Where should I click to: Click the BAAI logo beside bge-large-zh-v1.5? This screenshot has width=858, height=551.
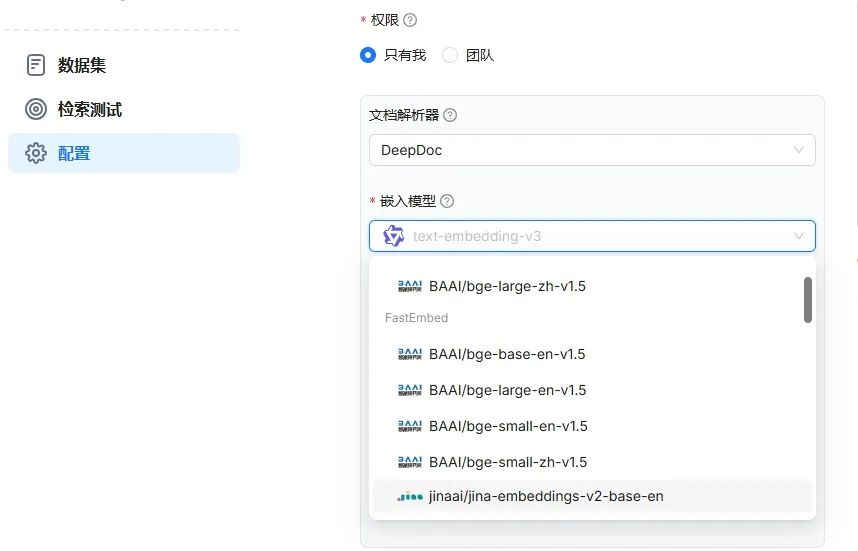410,286
